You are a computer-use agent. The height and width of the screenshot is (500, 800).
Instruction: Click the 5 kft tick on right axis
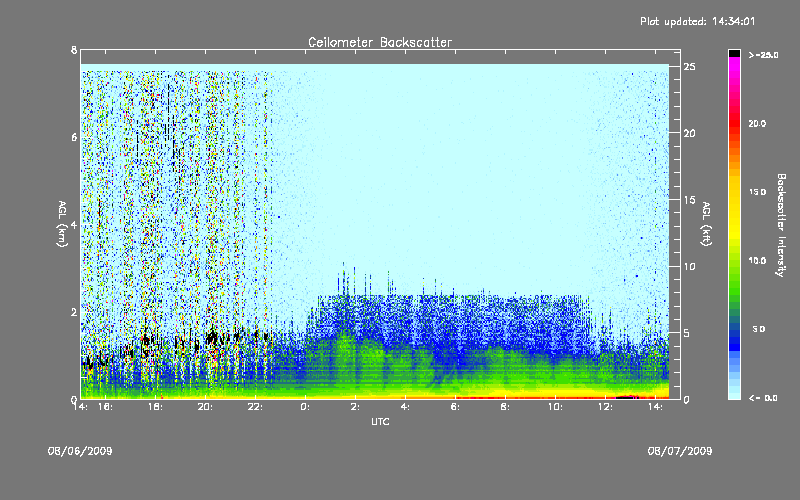(x=687, y=333)
